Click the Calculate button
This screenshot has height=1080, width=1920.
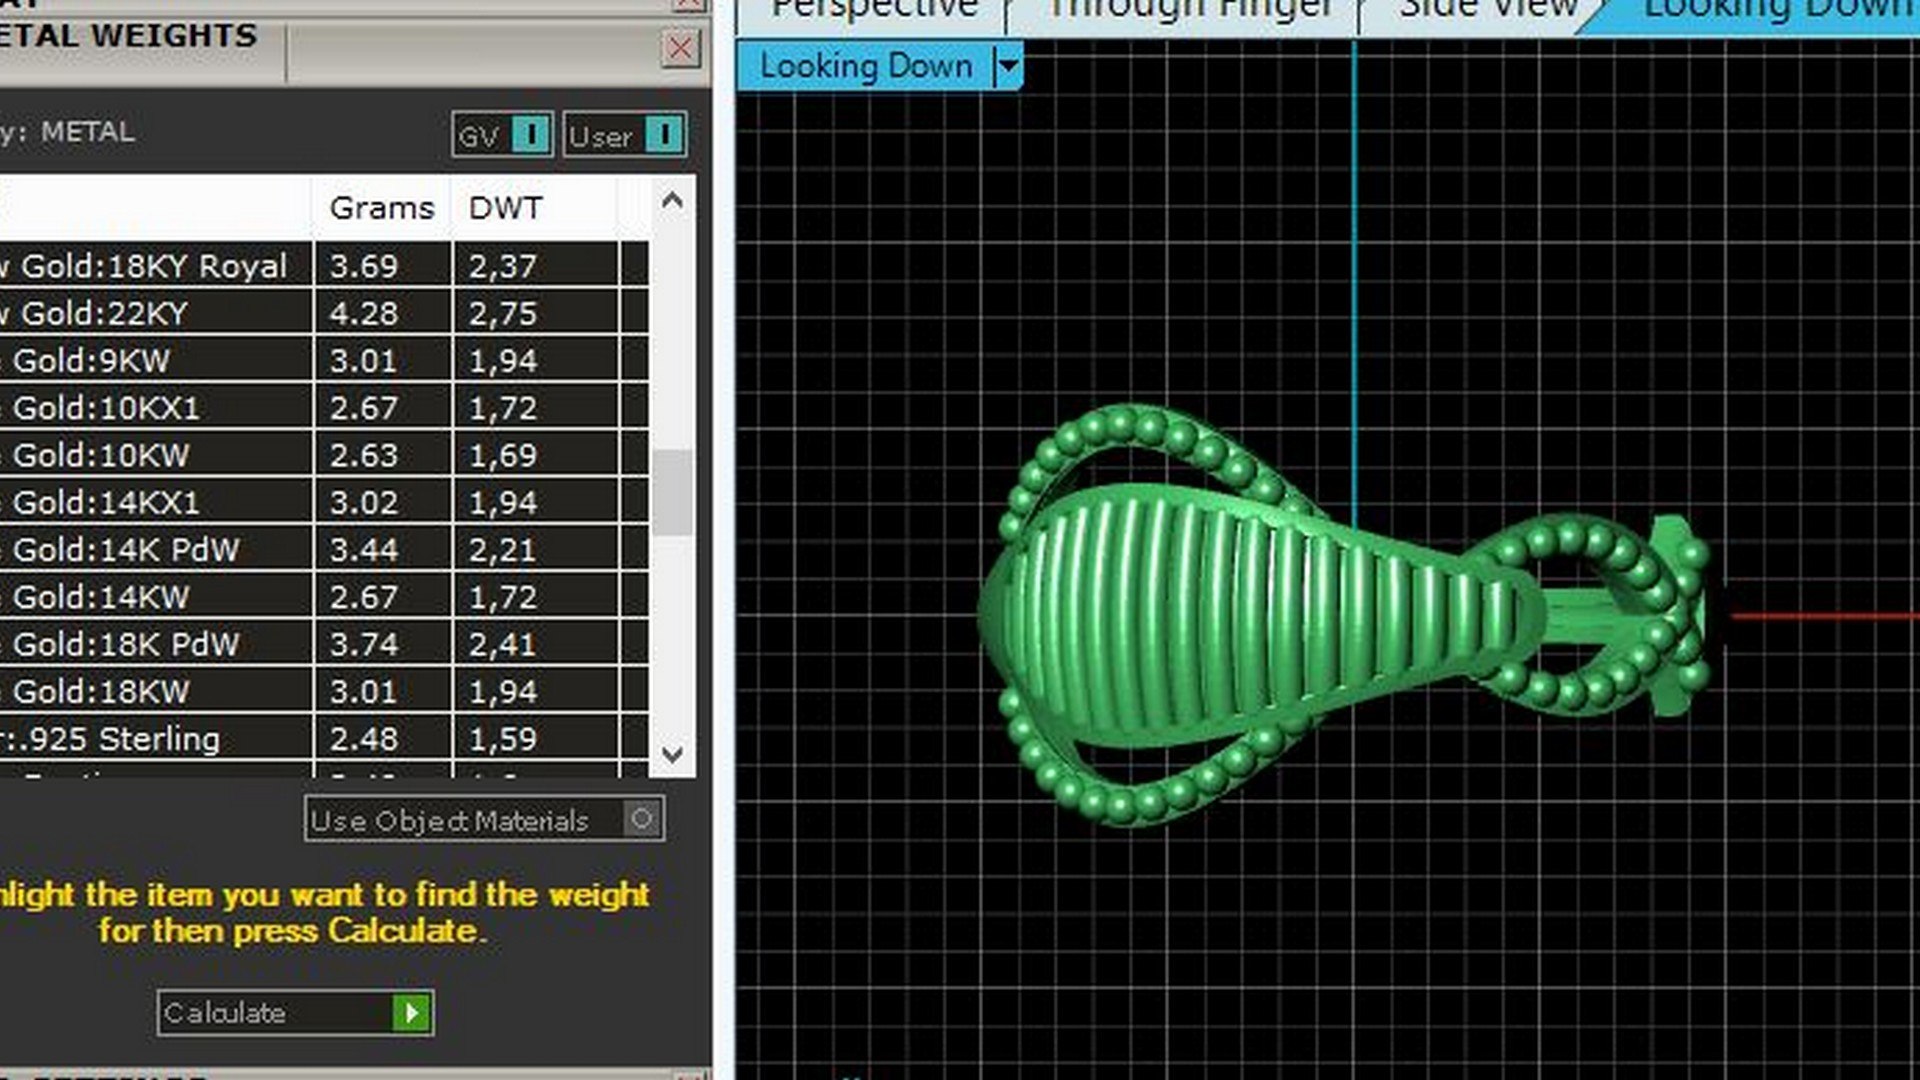coord(295,1013)
